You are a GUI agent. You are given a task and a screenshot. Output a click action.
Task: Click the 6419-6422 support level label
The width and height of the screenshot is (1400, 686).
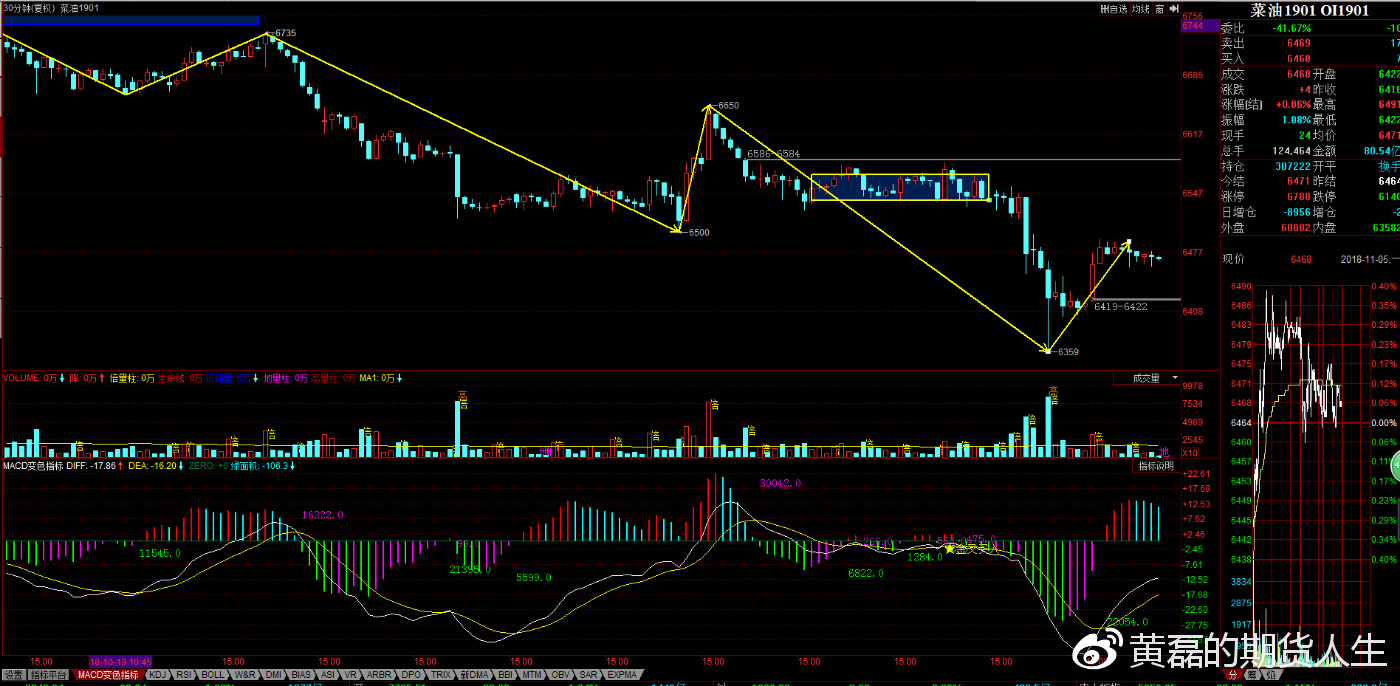[1120, 307]
